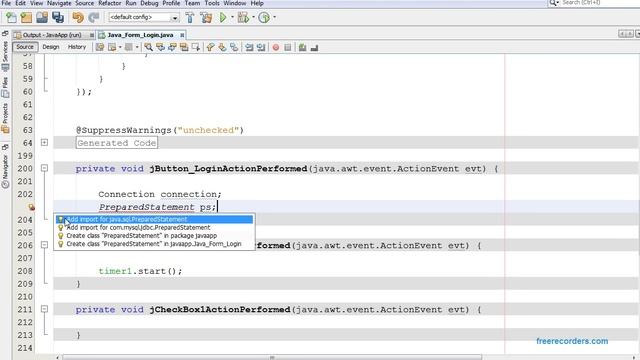Click the Profile Project icon
Image resolution: width=640 pixels, height=360 pixels.
pos(264,18)
